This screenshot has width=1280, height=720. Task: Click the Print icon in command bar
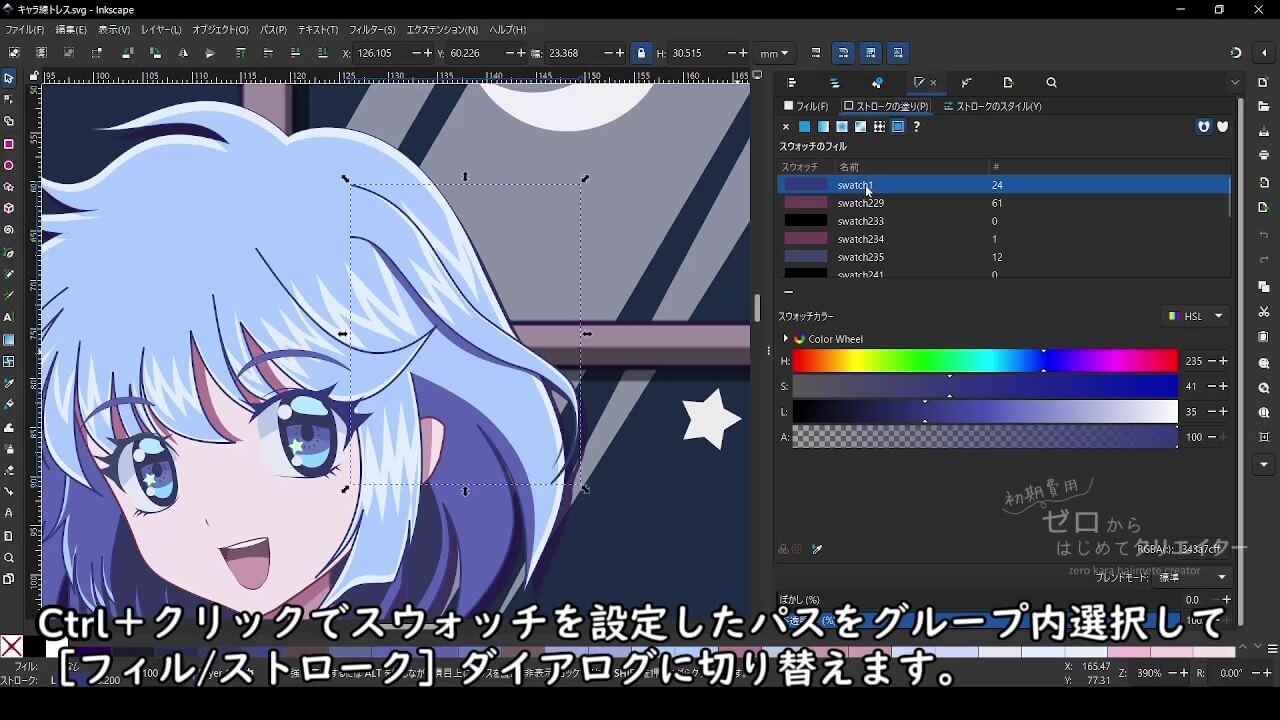pos(1264,155)
